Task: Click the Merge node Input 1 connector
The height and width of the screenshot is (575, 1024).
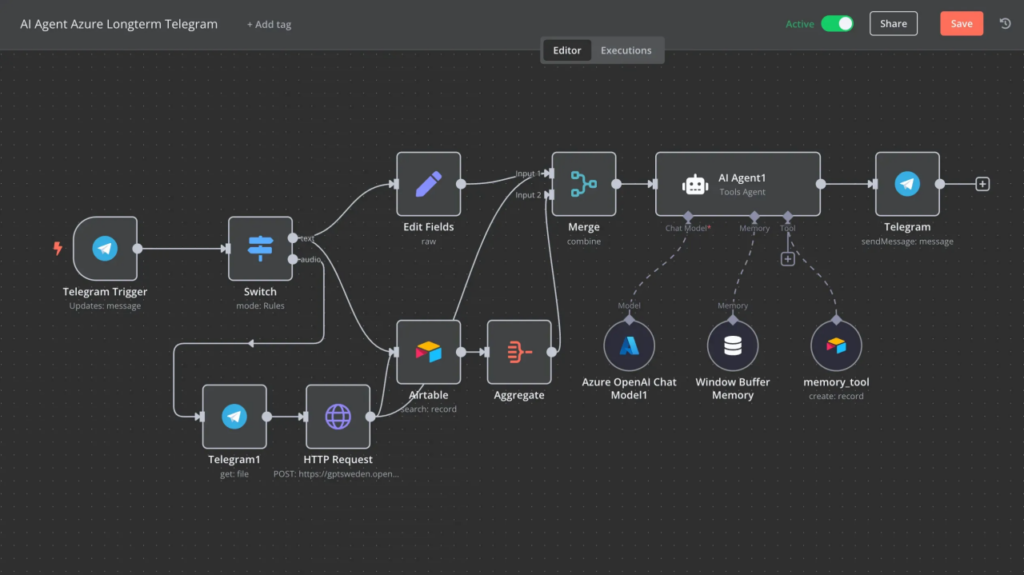Action: (550, 173)
